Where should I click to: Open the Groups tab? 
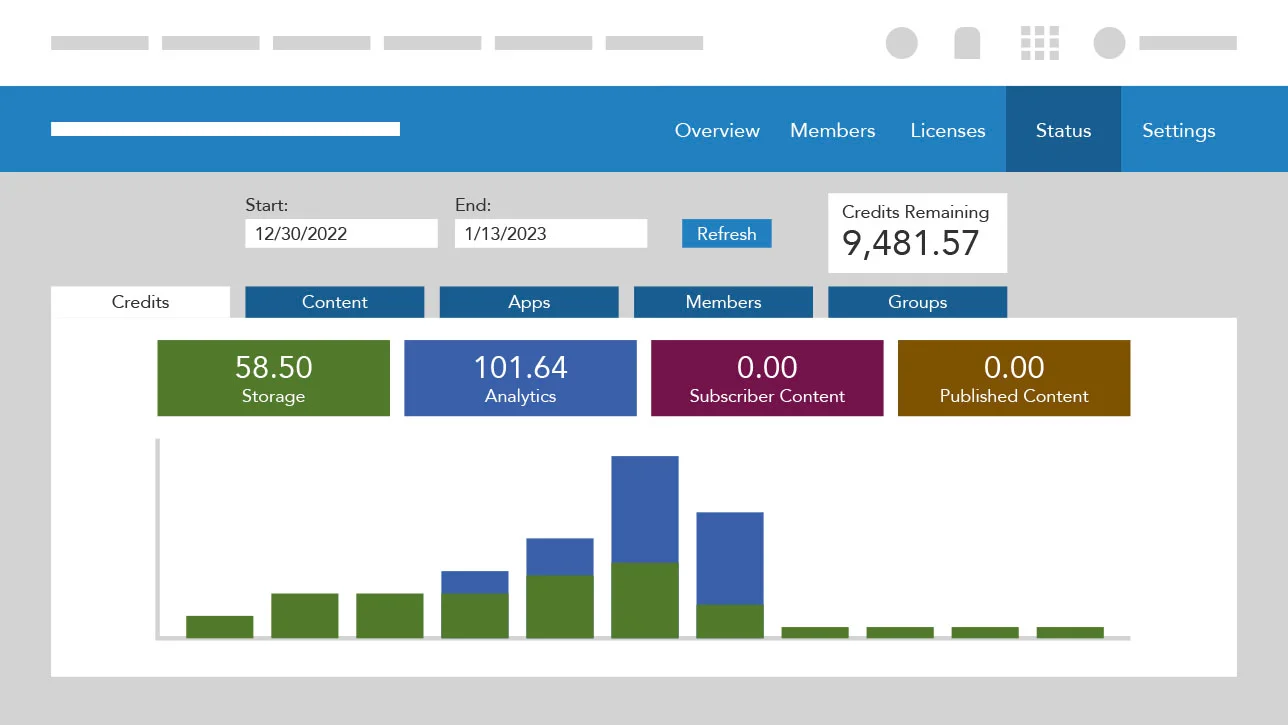[917, 302]
